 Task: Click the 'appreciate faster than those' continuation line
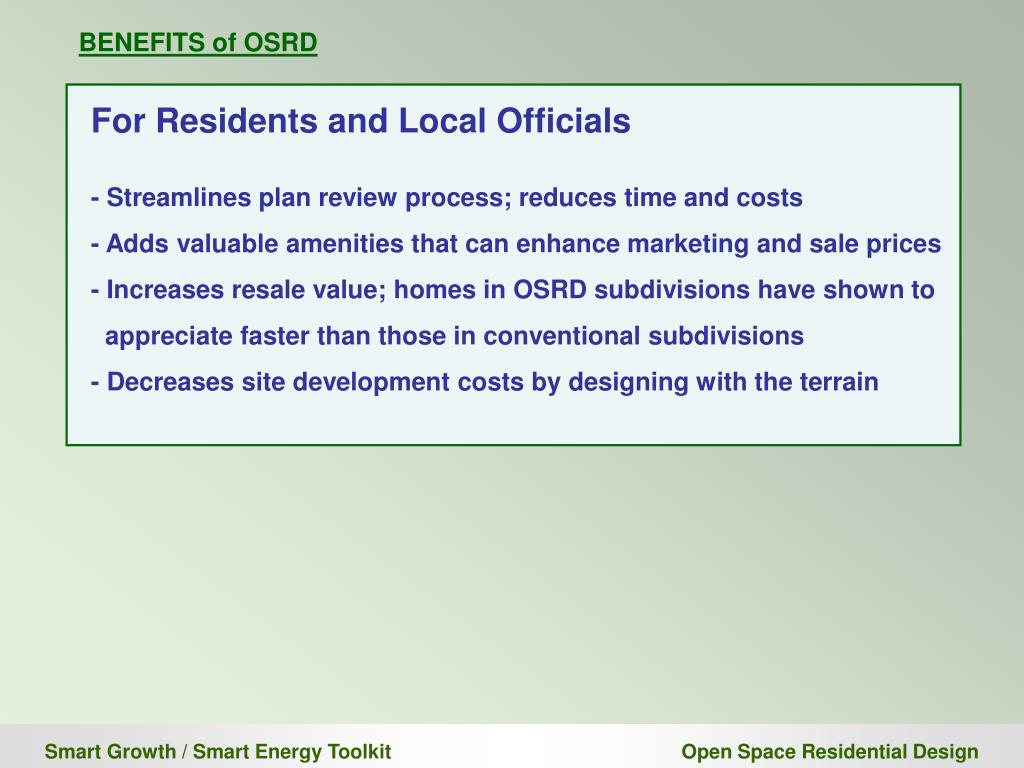coord(455,336)
